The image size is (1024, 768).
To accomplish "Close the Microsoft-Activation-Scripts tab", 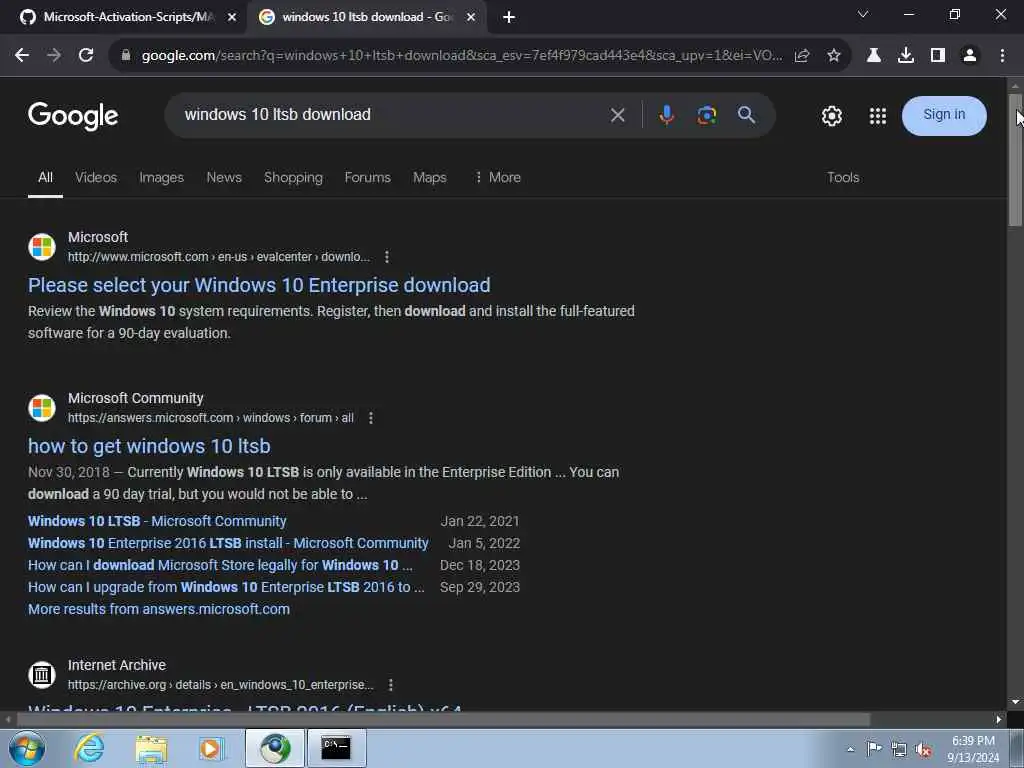I will click(231, 18).
